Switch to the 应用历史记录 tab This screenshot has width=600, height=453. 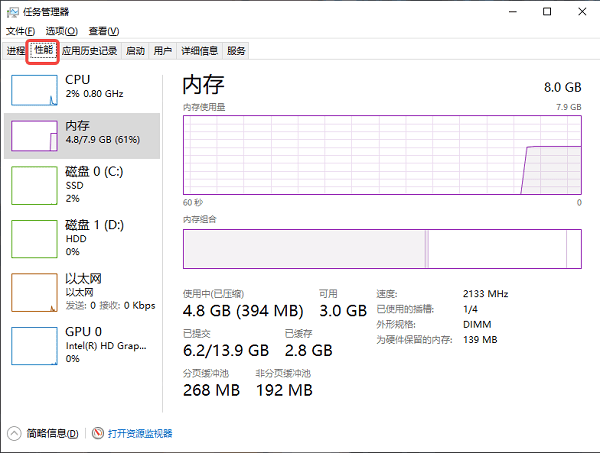(89, 51)
